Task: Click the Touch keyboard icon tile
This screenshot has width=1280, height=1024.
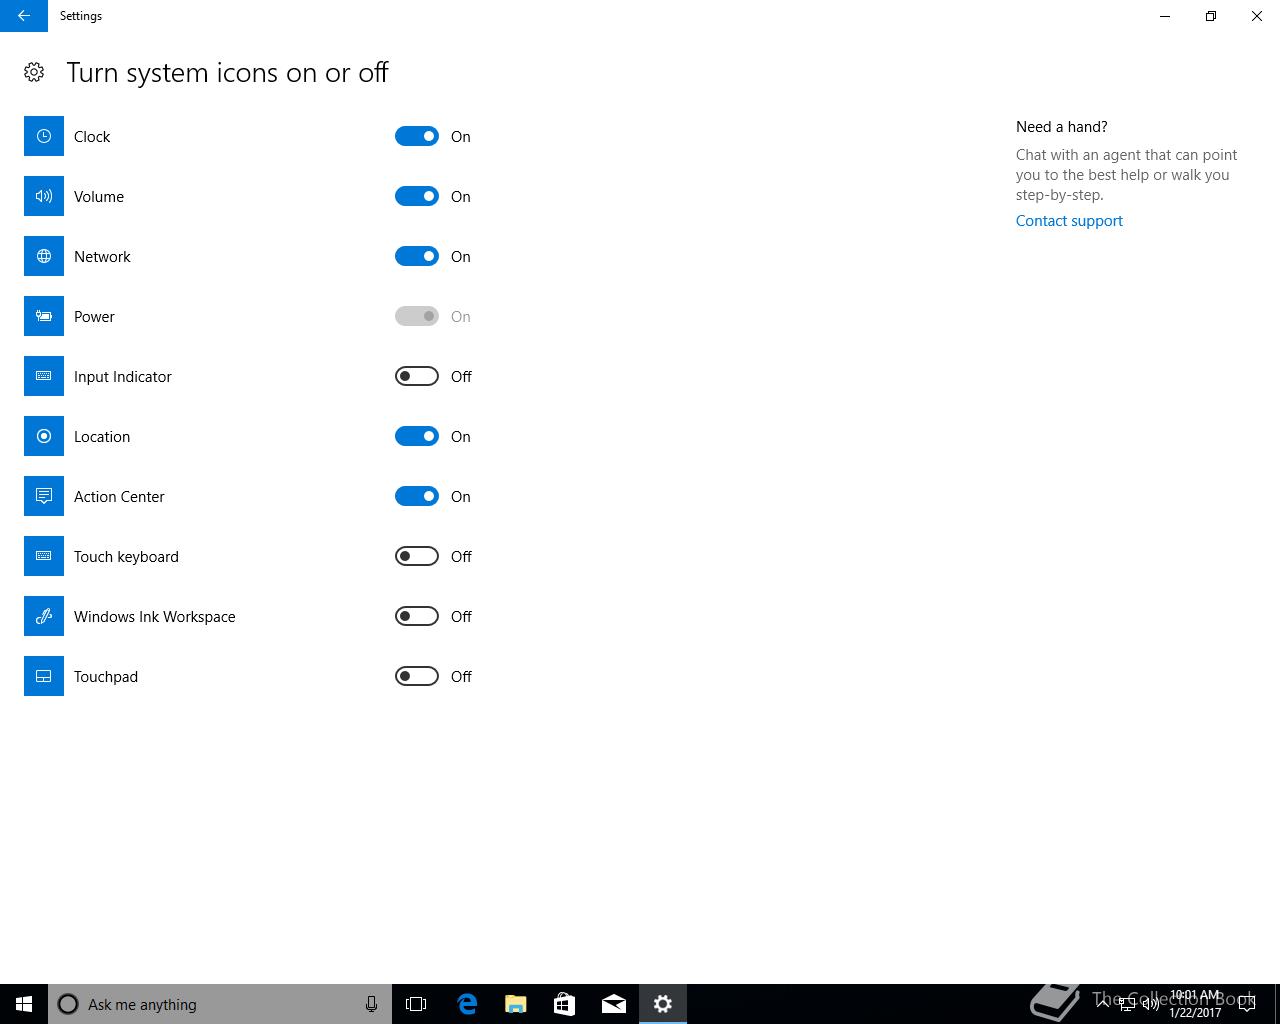Action: 44,556
